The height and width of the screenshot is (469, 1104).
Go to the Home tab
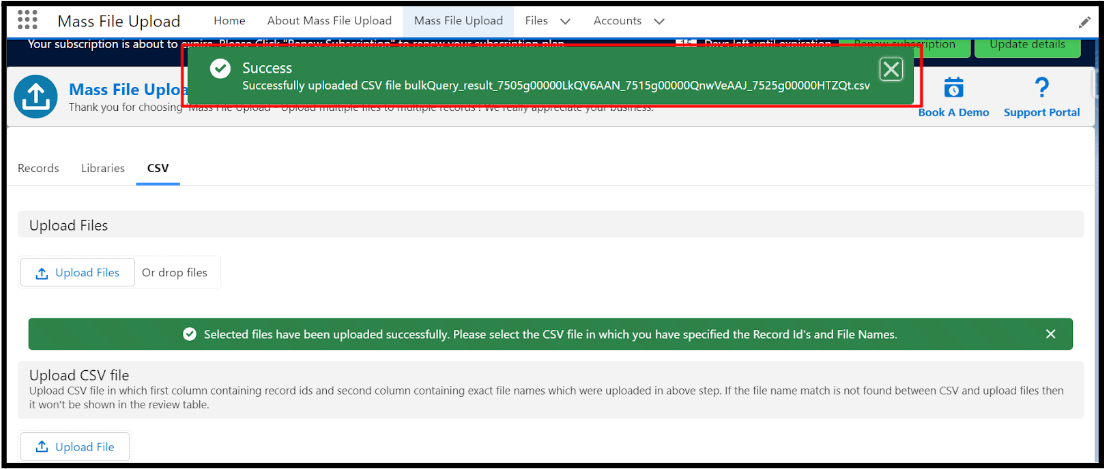(x=230, y=21)
